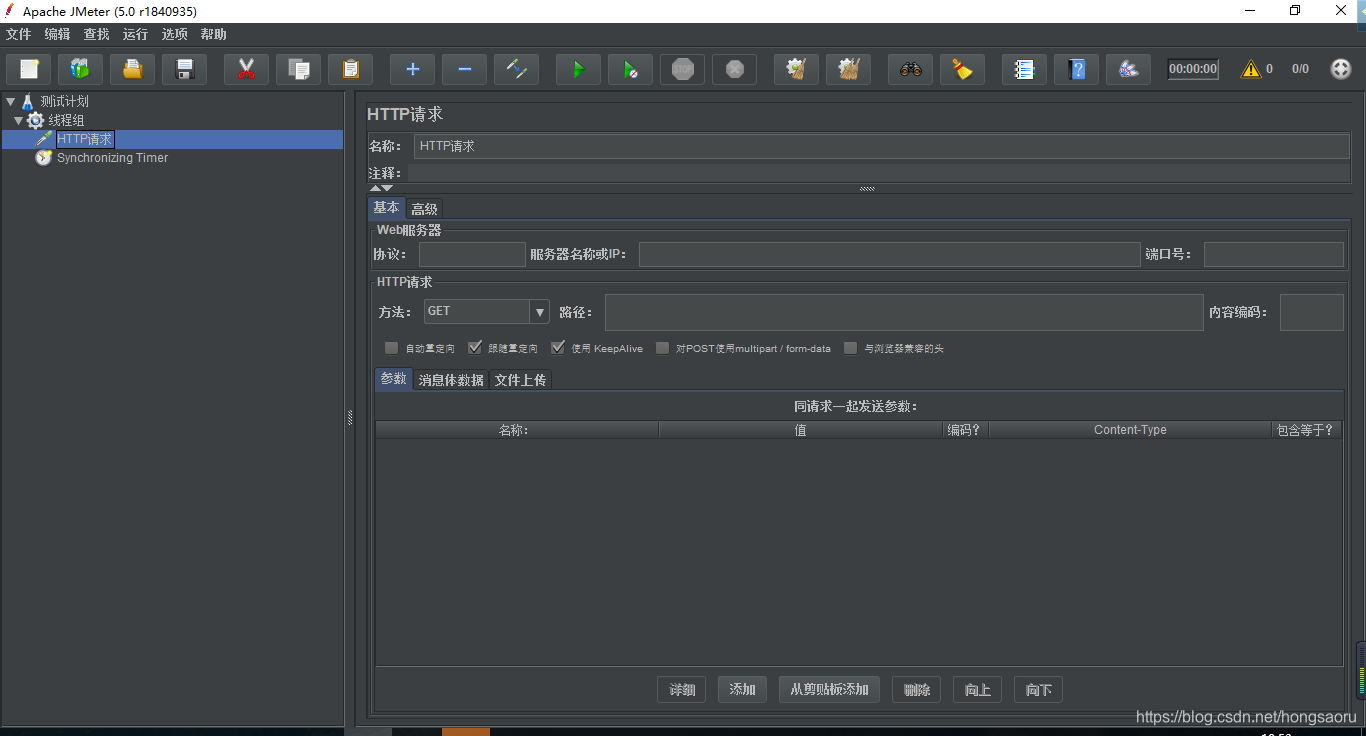
Task: Collapse the 测试计划 tree node
Action: [x=10, y=101]
